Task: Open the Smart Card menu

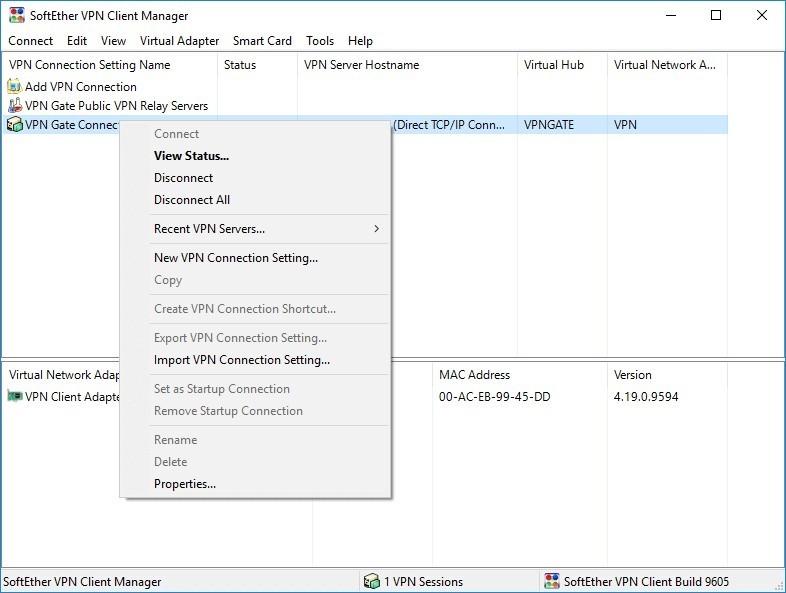Action: coord(262,41)
